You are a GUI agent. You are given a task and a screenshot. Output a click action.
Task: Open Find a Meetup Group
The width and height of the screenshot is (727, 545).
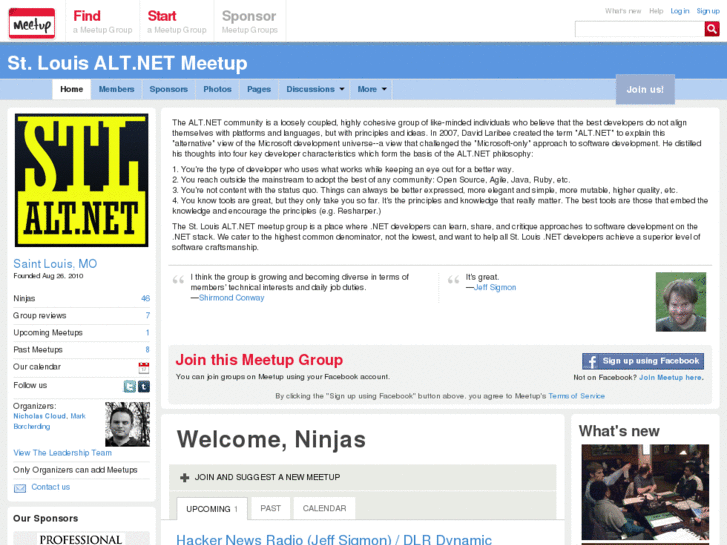102,22
